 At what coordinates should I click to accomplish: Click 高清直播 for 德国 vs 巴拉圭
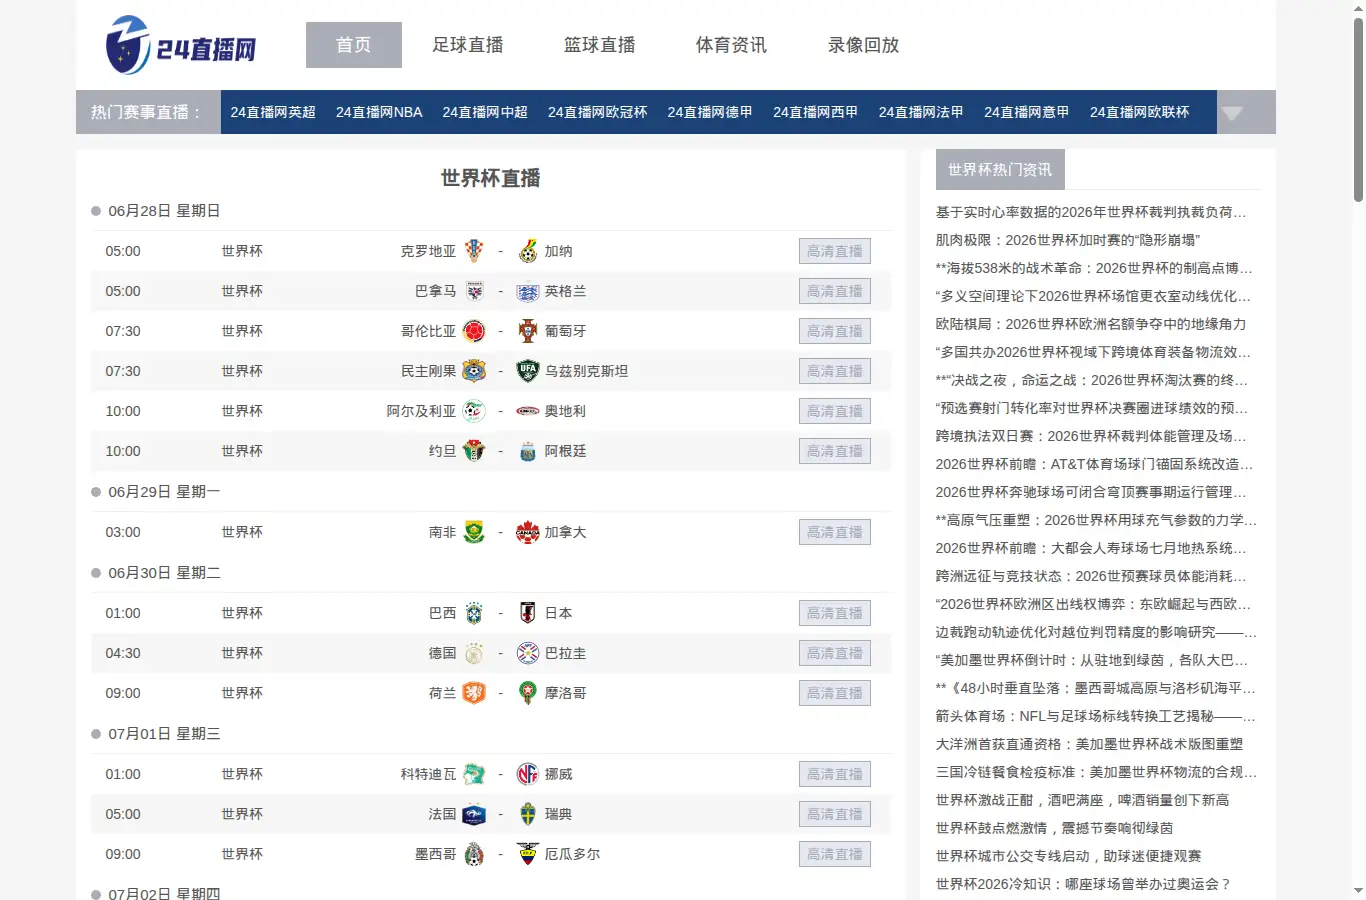point(835,653)
